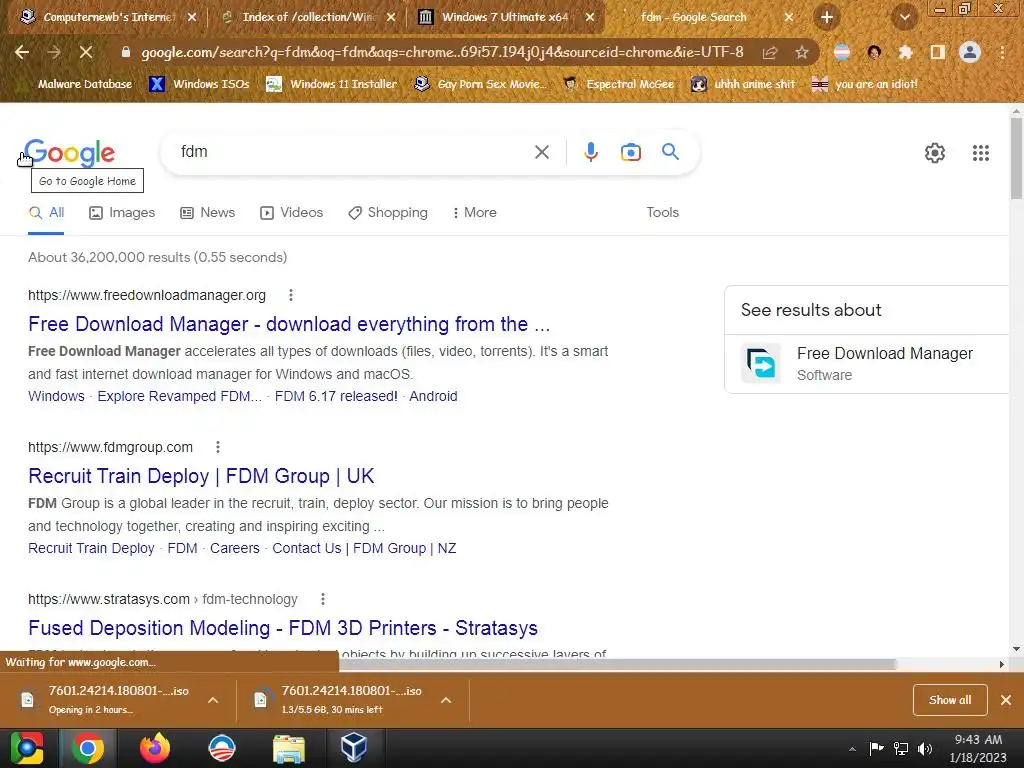1024x768 pixels.
Task: Close the Index of /collection tab
Action: [391, 18]
